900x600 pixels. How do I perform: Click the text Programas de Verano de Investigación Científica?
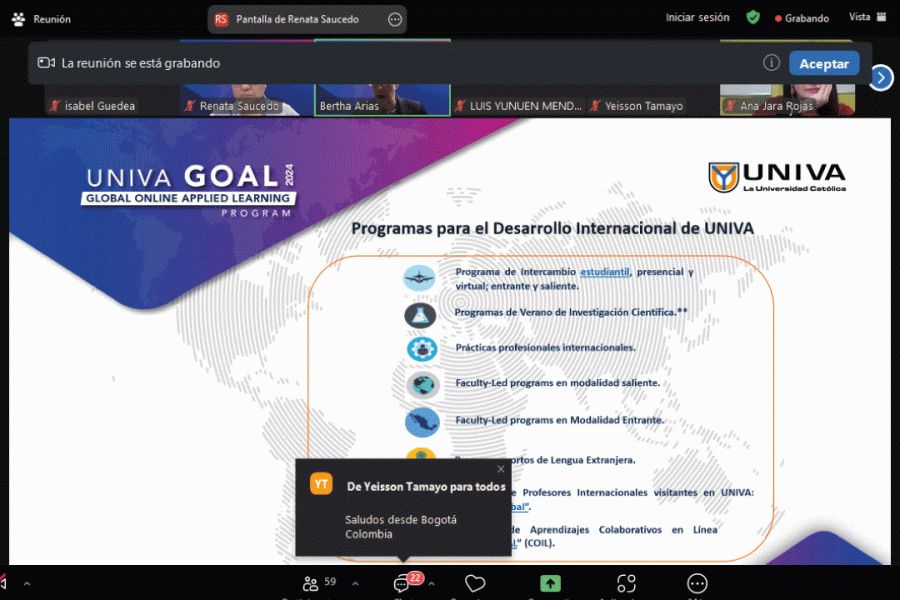tap(571, 312)
